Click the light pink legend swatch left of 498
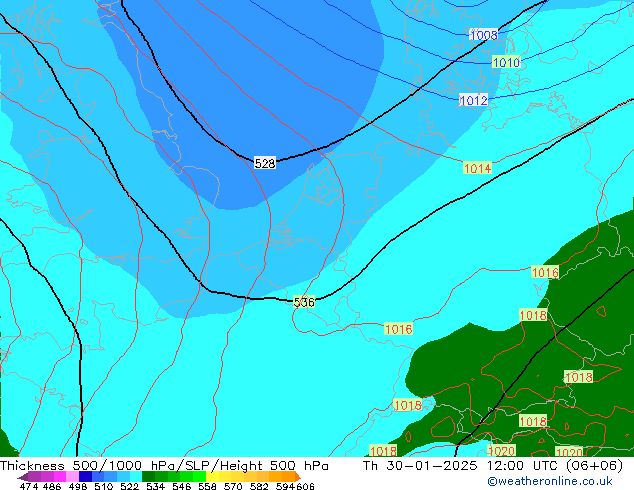This screenshot has width=634, height=490. [72, 476]
